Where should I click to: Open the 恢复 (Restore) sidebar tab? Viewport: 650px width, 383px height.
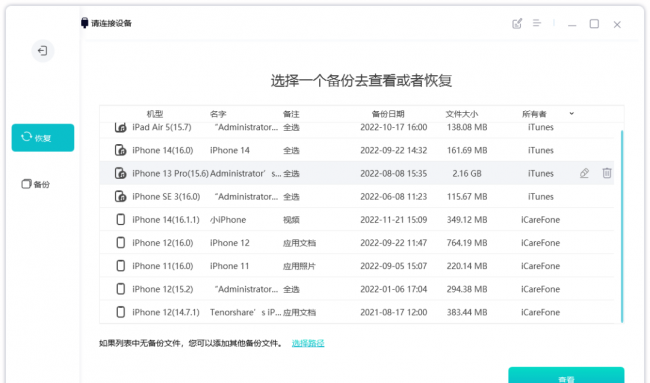(x=43, y=138)
